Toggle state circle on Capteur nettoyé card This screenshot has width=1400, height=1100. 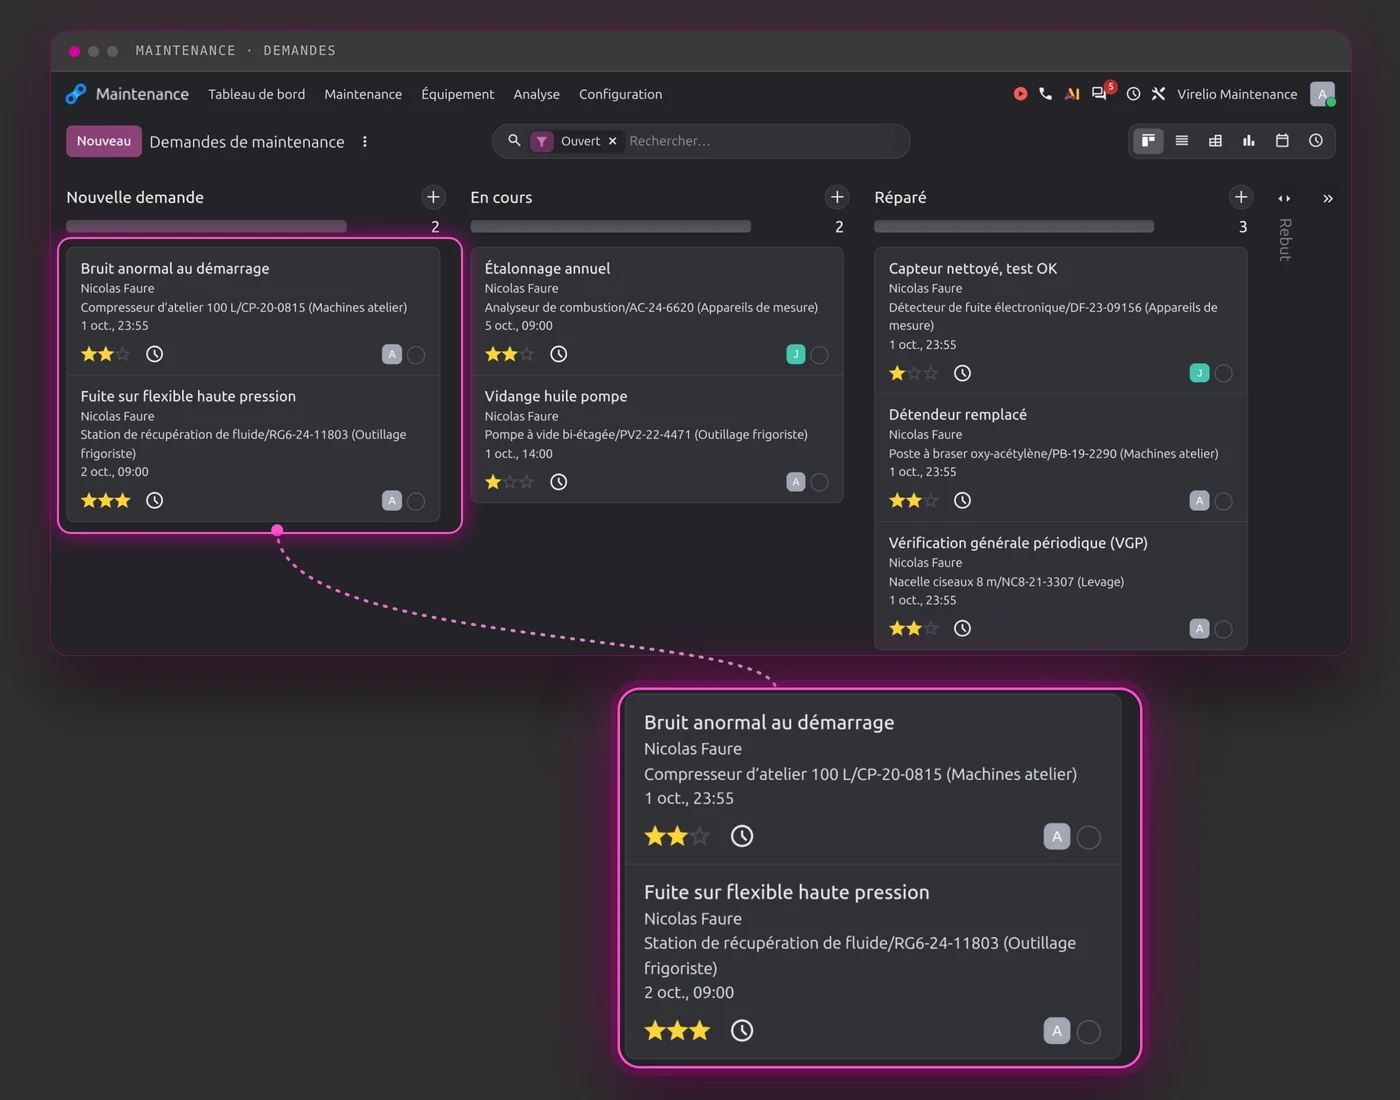tap(1224, 373)
